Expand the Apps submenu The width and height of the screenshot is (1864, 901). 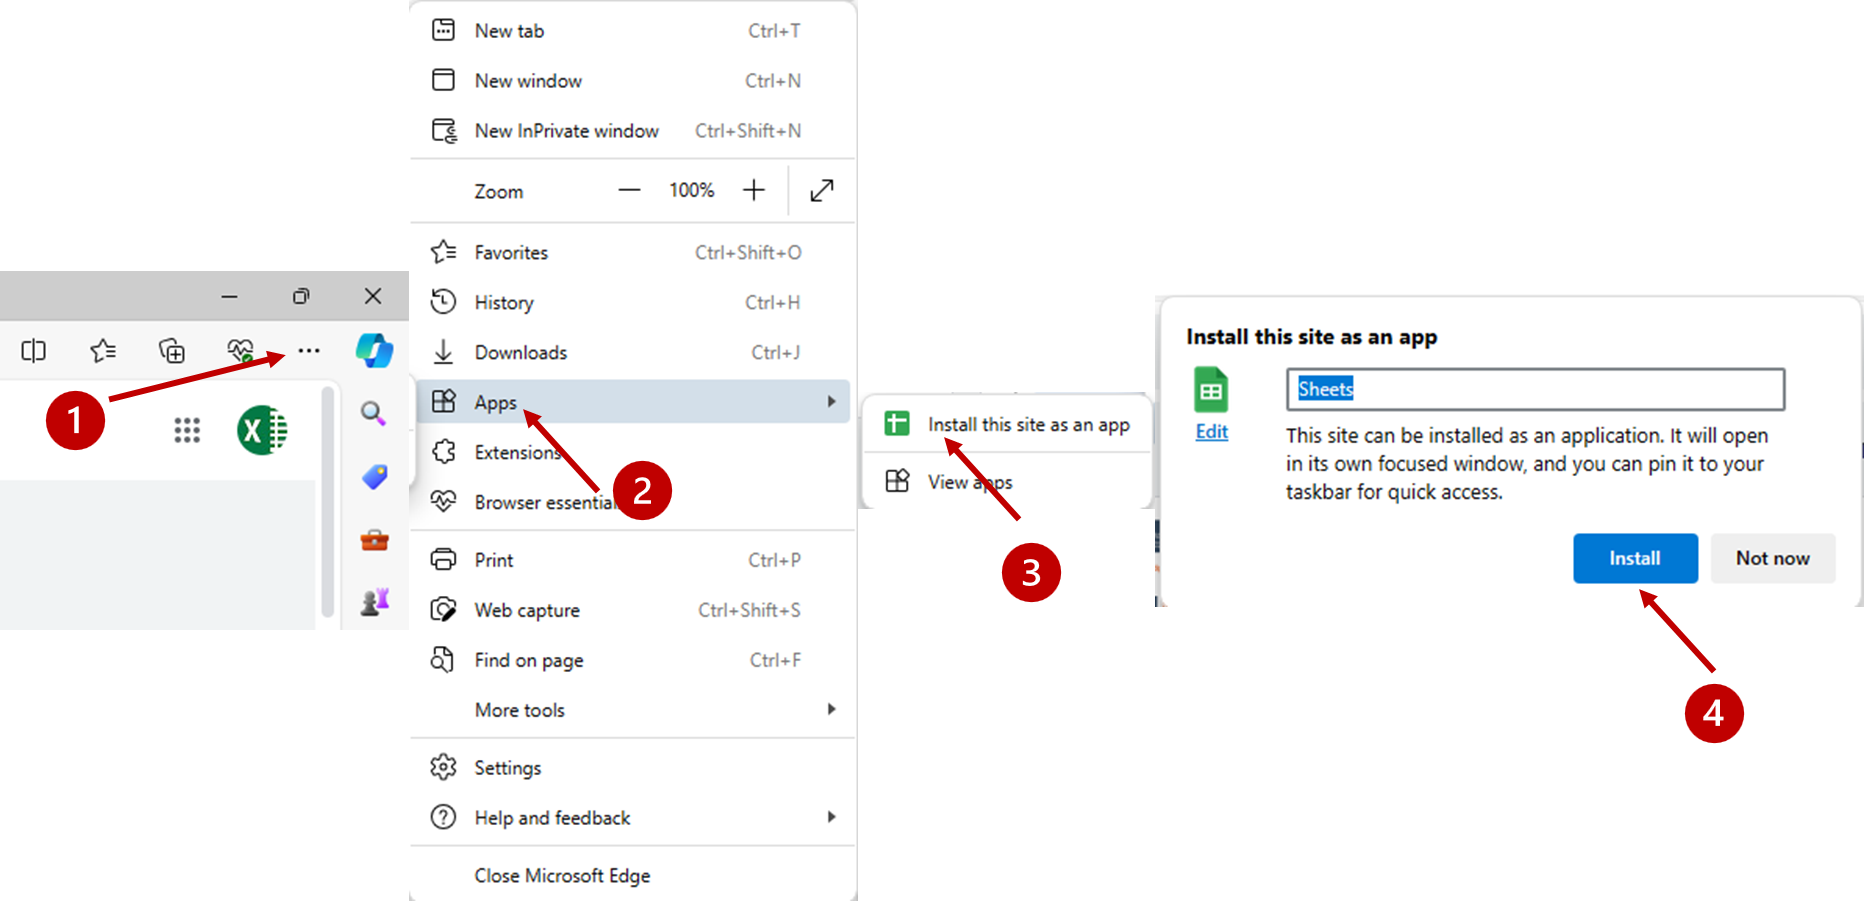click(632, 402)
